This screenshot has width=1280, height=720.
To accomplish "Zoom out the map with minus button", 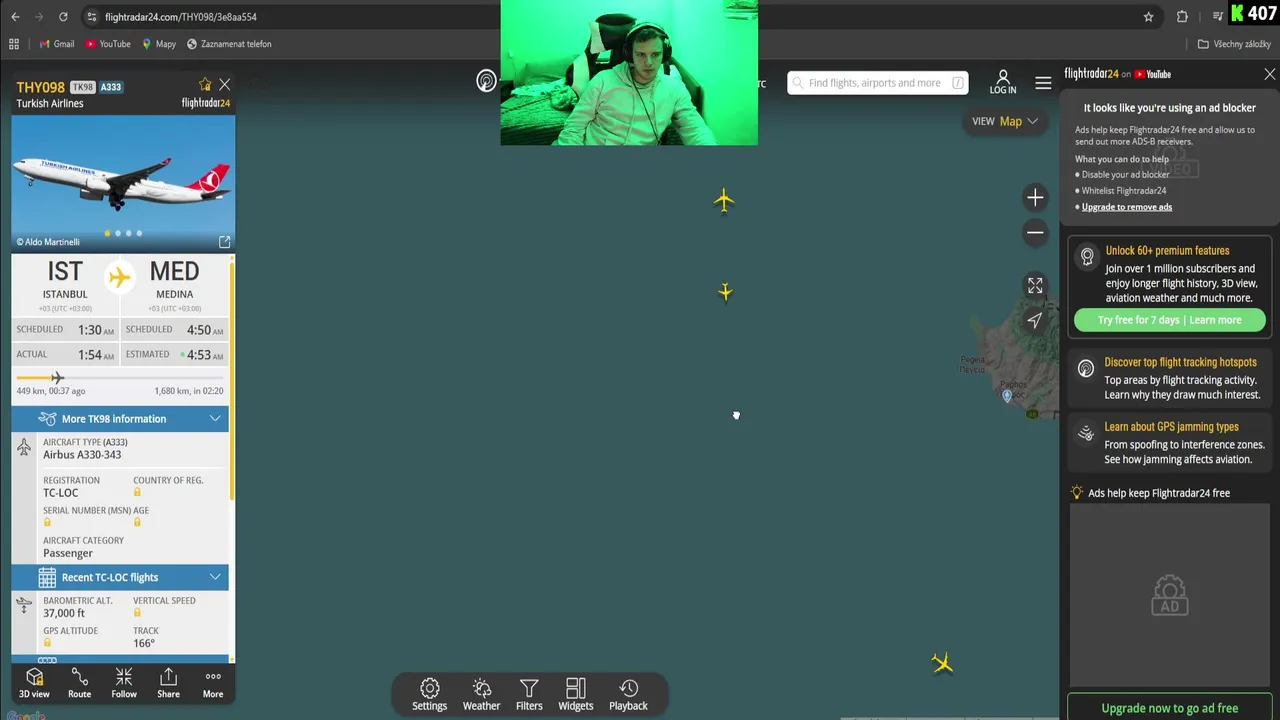I will click(1035, 233).
